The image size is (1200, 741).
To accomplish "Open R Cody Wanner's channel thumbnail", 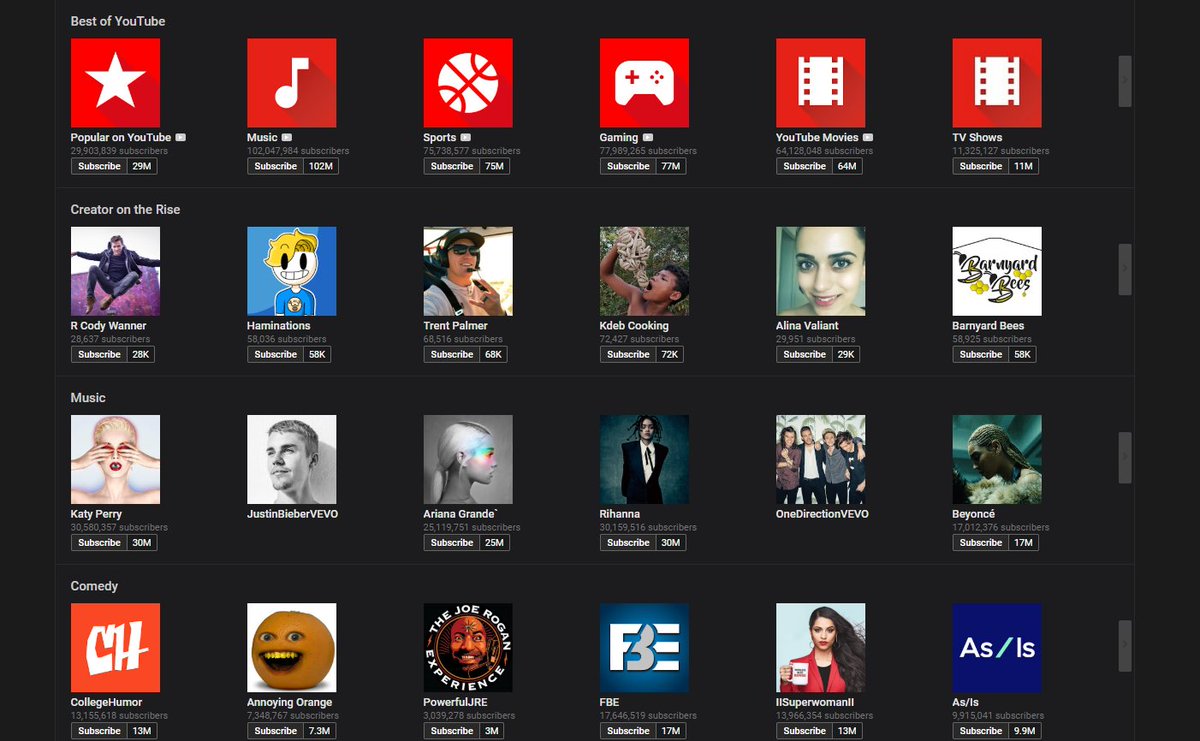I will point(115,271).
